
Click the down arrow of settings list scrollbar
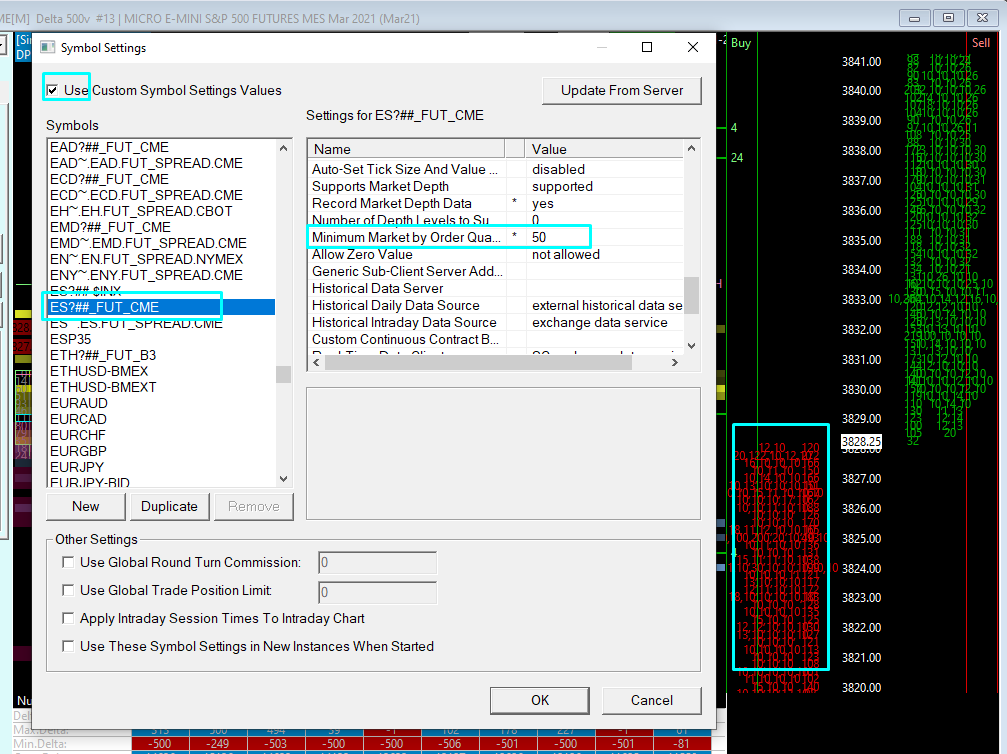[x=692, y=346]
